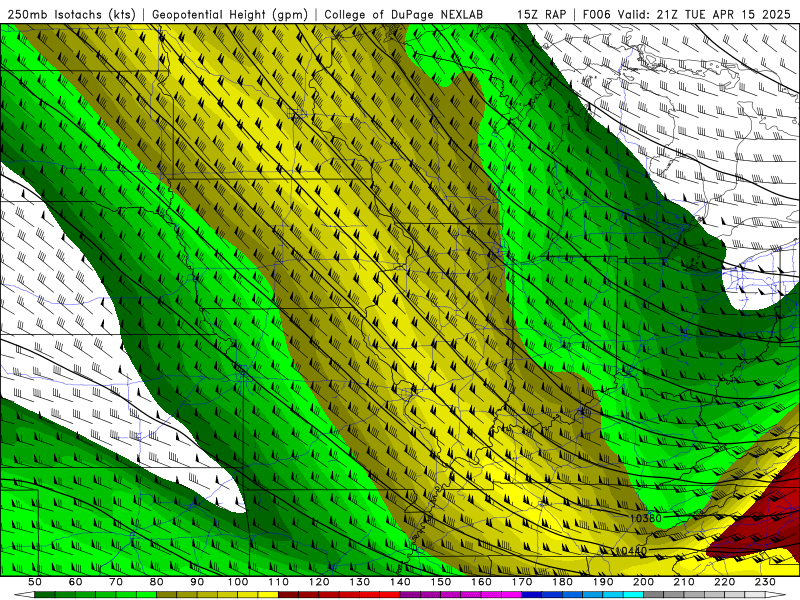The width and height of the screenshot is (800, 600).
Task: Click the "250mb Isotachs (kts)" title text
Action: pyautogui.click(x=72, y=14)
